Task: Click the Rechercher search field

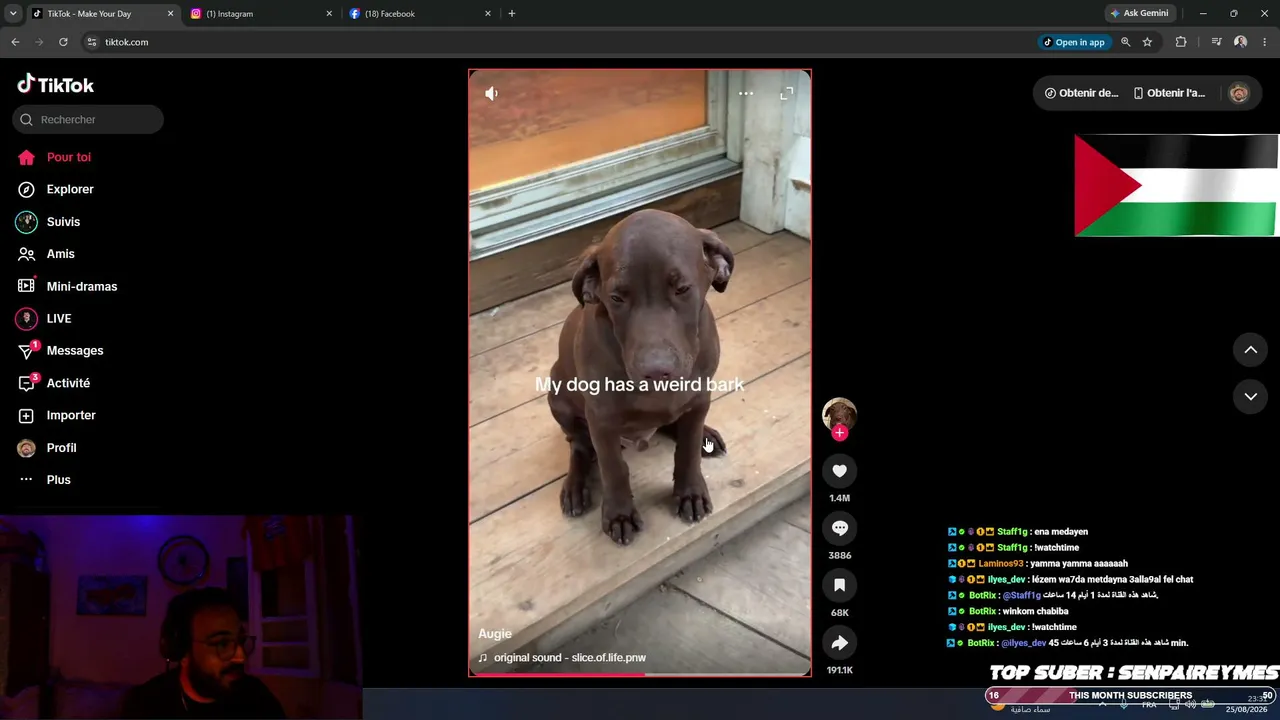Action: coord(88,120)
